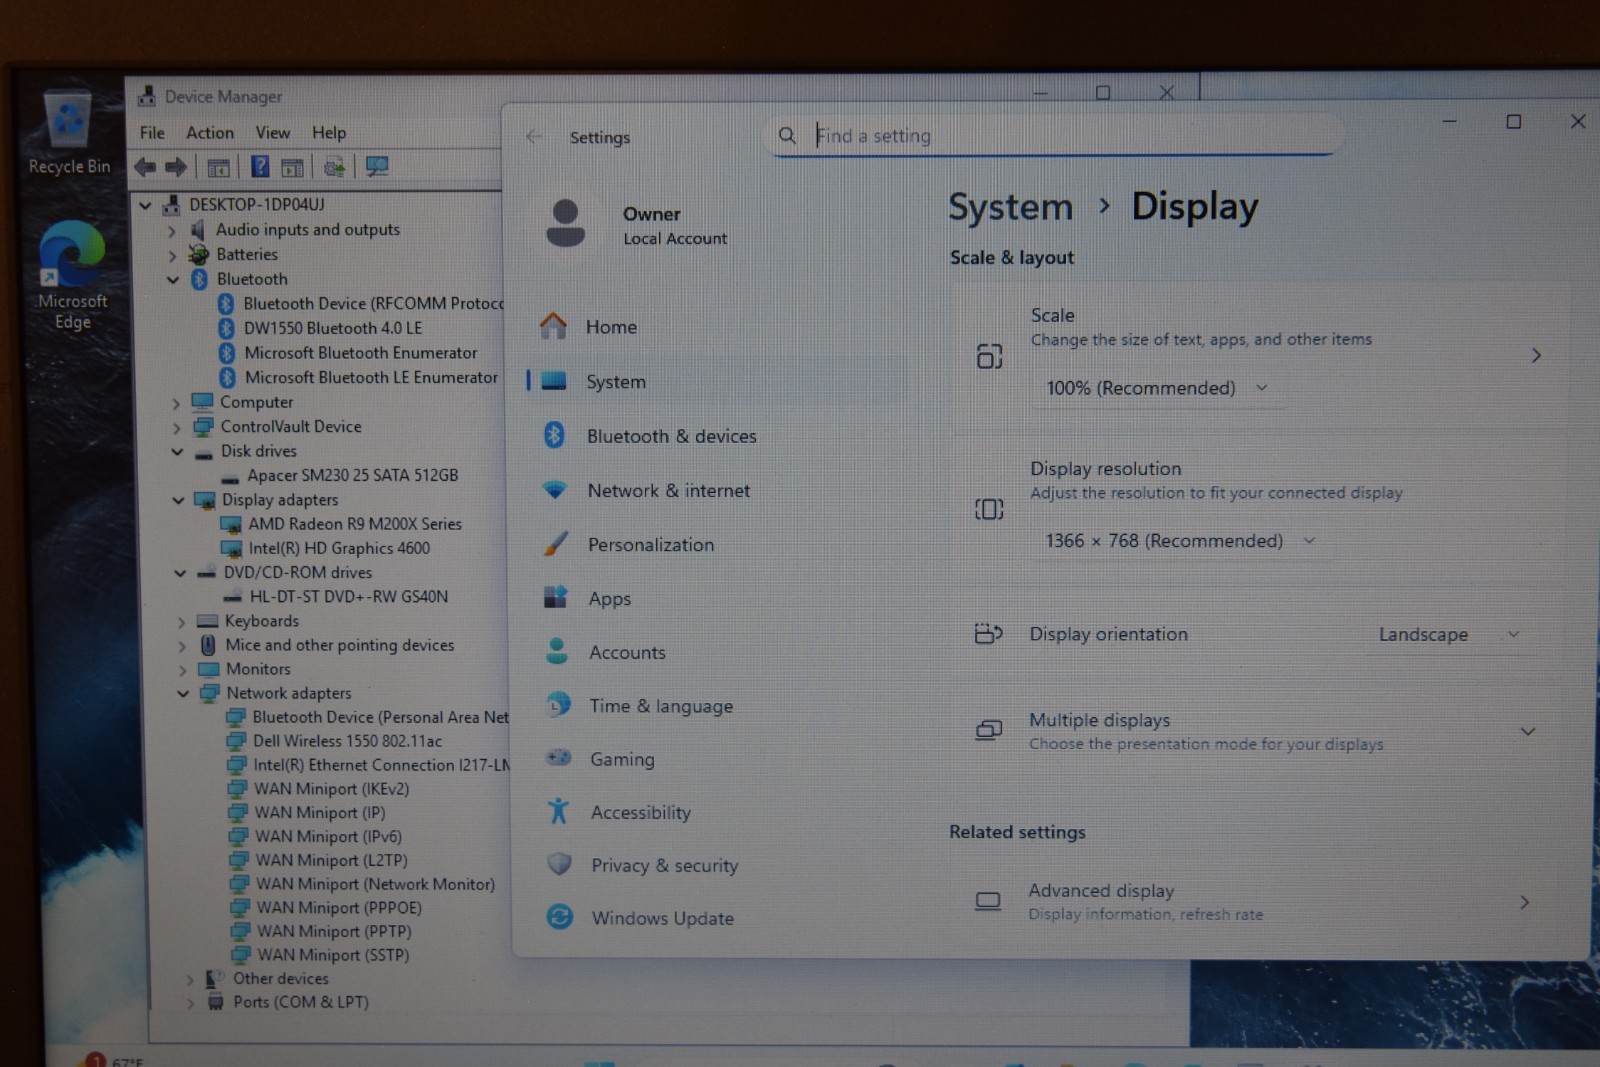Viewport: 1600px width, 1067px height.
Task: Open the Action menu in Device Manager
Action: pyautogui.click(x=210, y=133)
